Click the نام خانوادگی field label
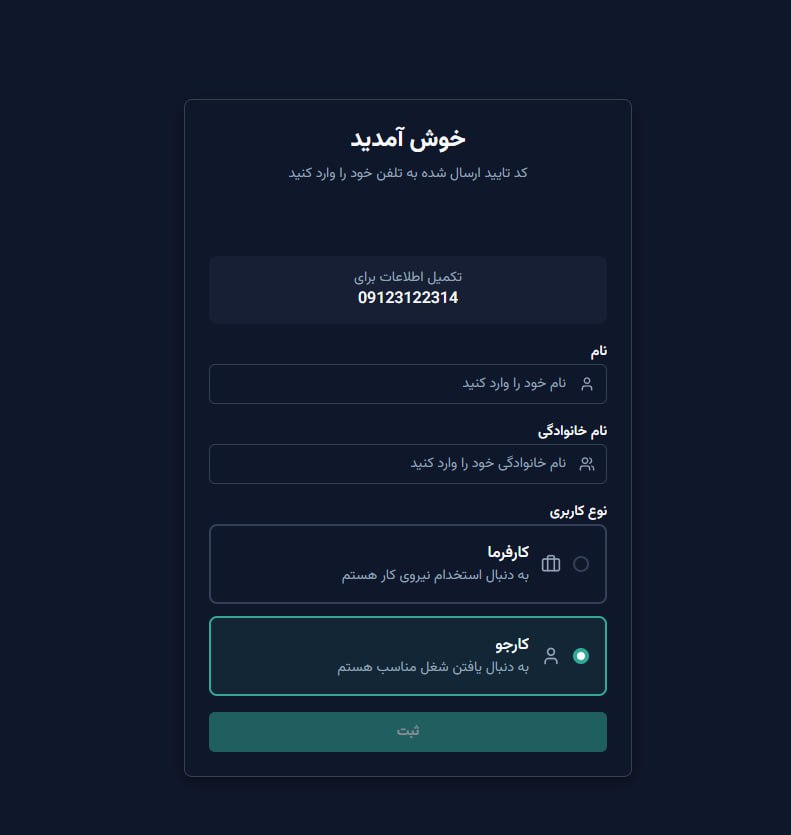The height and width of the screenshot is (835, 791). point(573,431)
